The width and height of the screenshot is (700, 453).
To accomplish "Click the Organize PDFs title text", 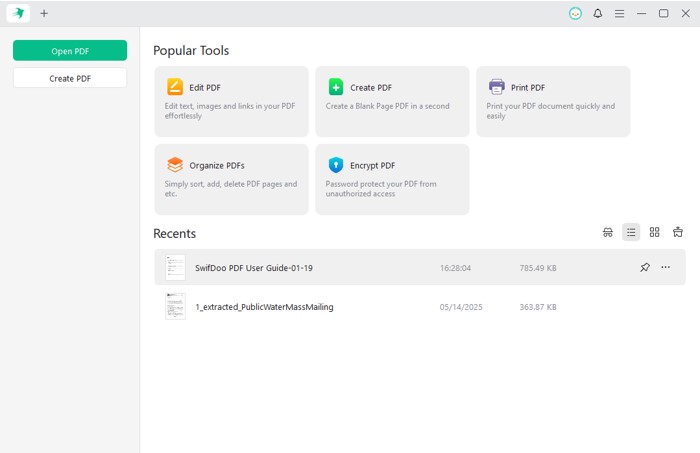I will tap(217, 166).
